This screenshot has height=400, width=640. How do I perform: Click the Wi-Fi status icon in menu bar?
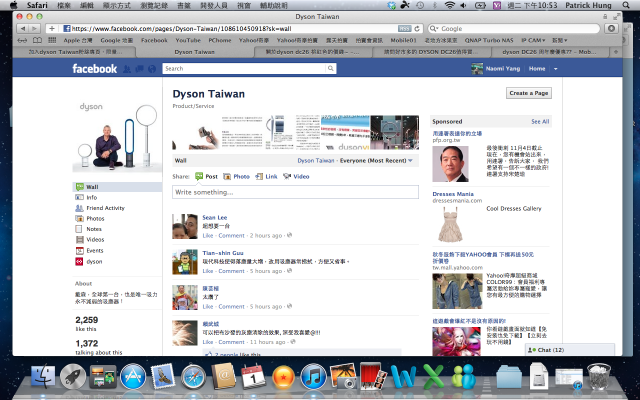coord(449,5)
